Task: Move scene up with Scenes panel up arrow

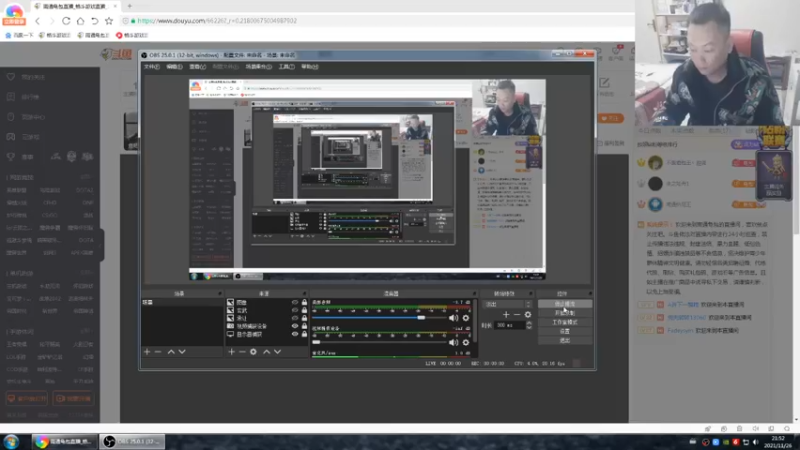Action: click(171, 352)
